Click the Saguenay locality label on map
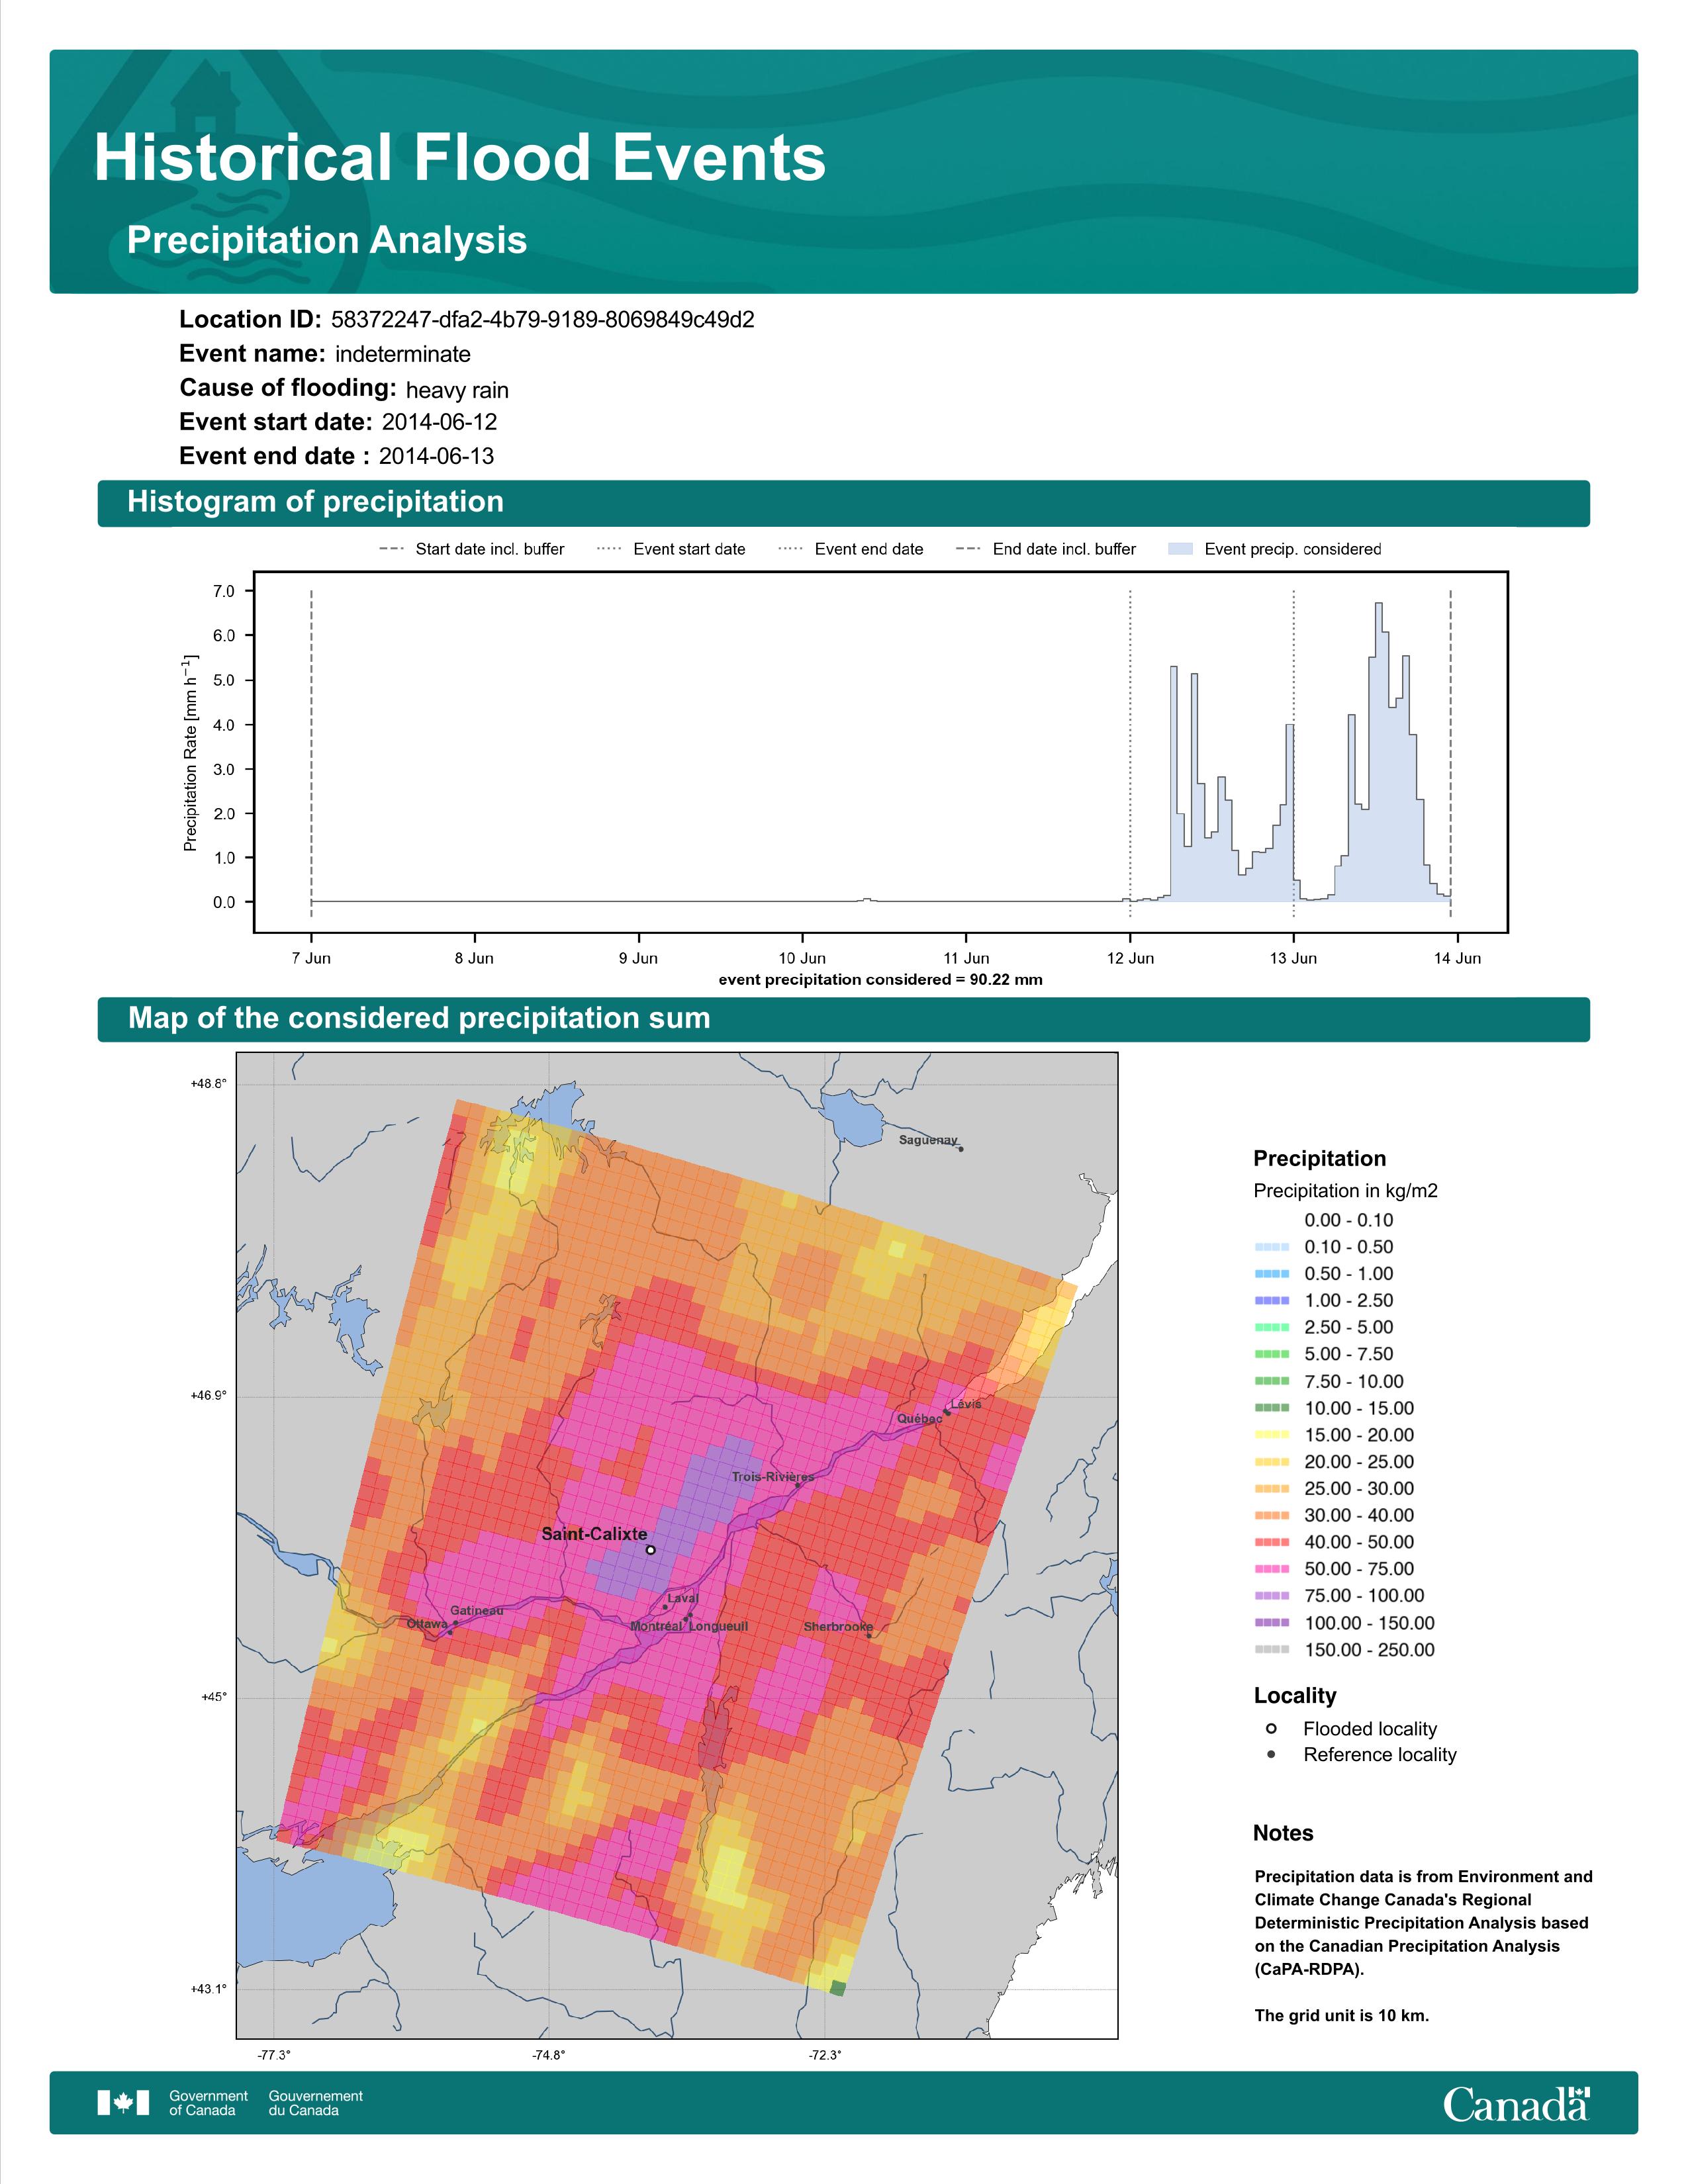The height and width of the screenshot is (2184, 1688). 928,1140
